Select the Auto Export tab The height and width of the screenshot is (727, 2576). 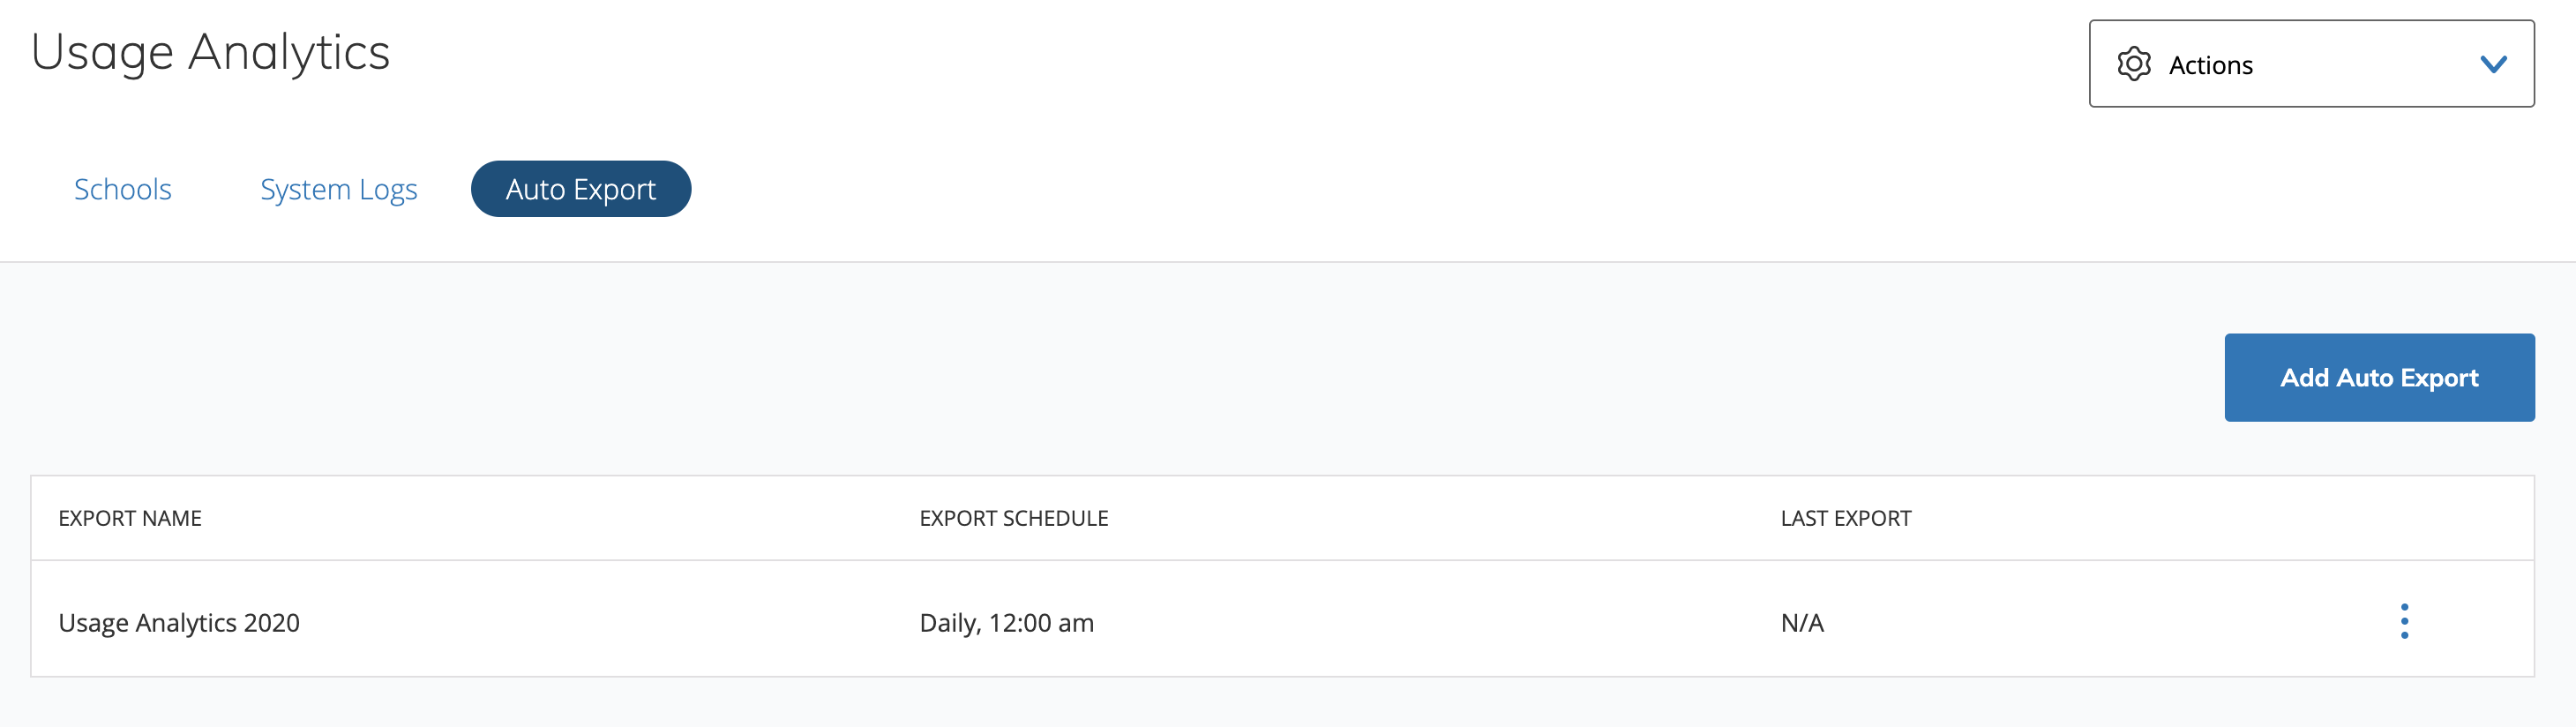(x=580, y=189)
